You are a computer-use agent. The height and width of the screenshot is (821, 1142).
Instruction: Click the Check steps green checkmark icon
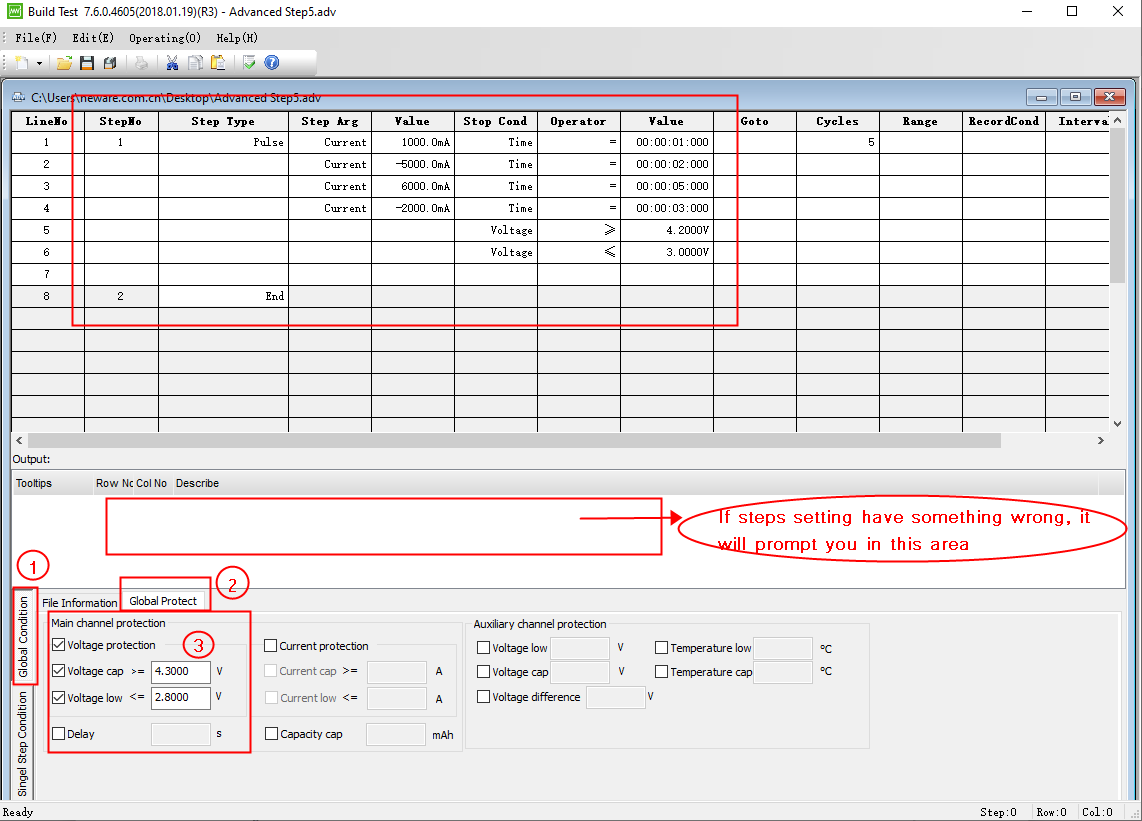point(249,63)
